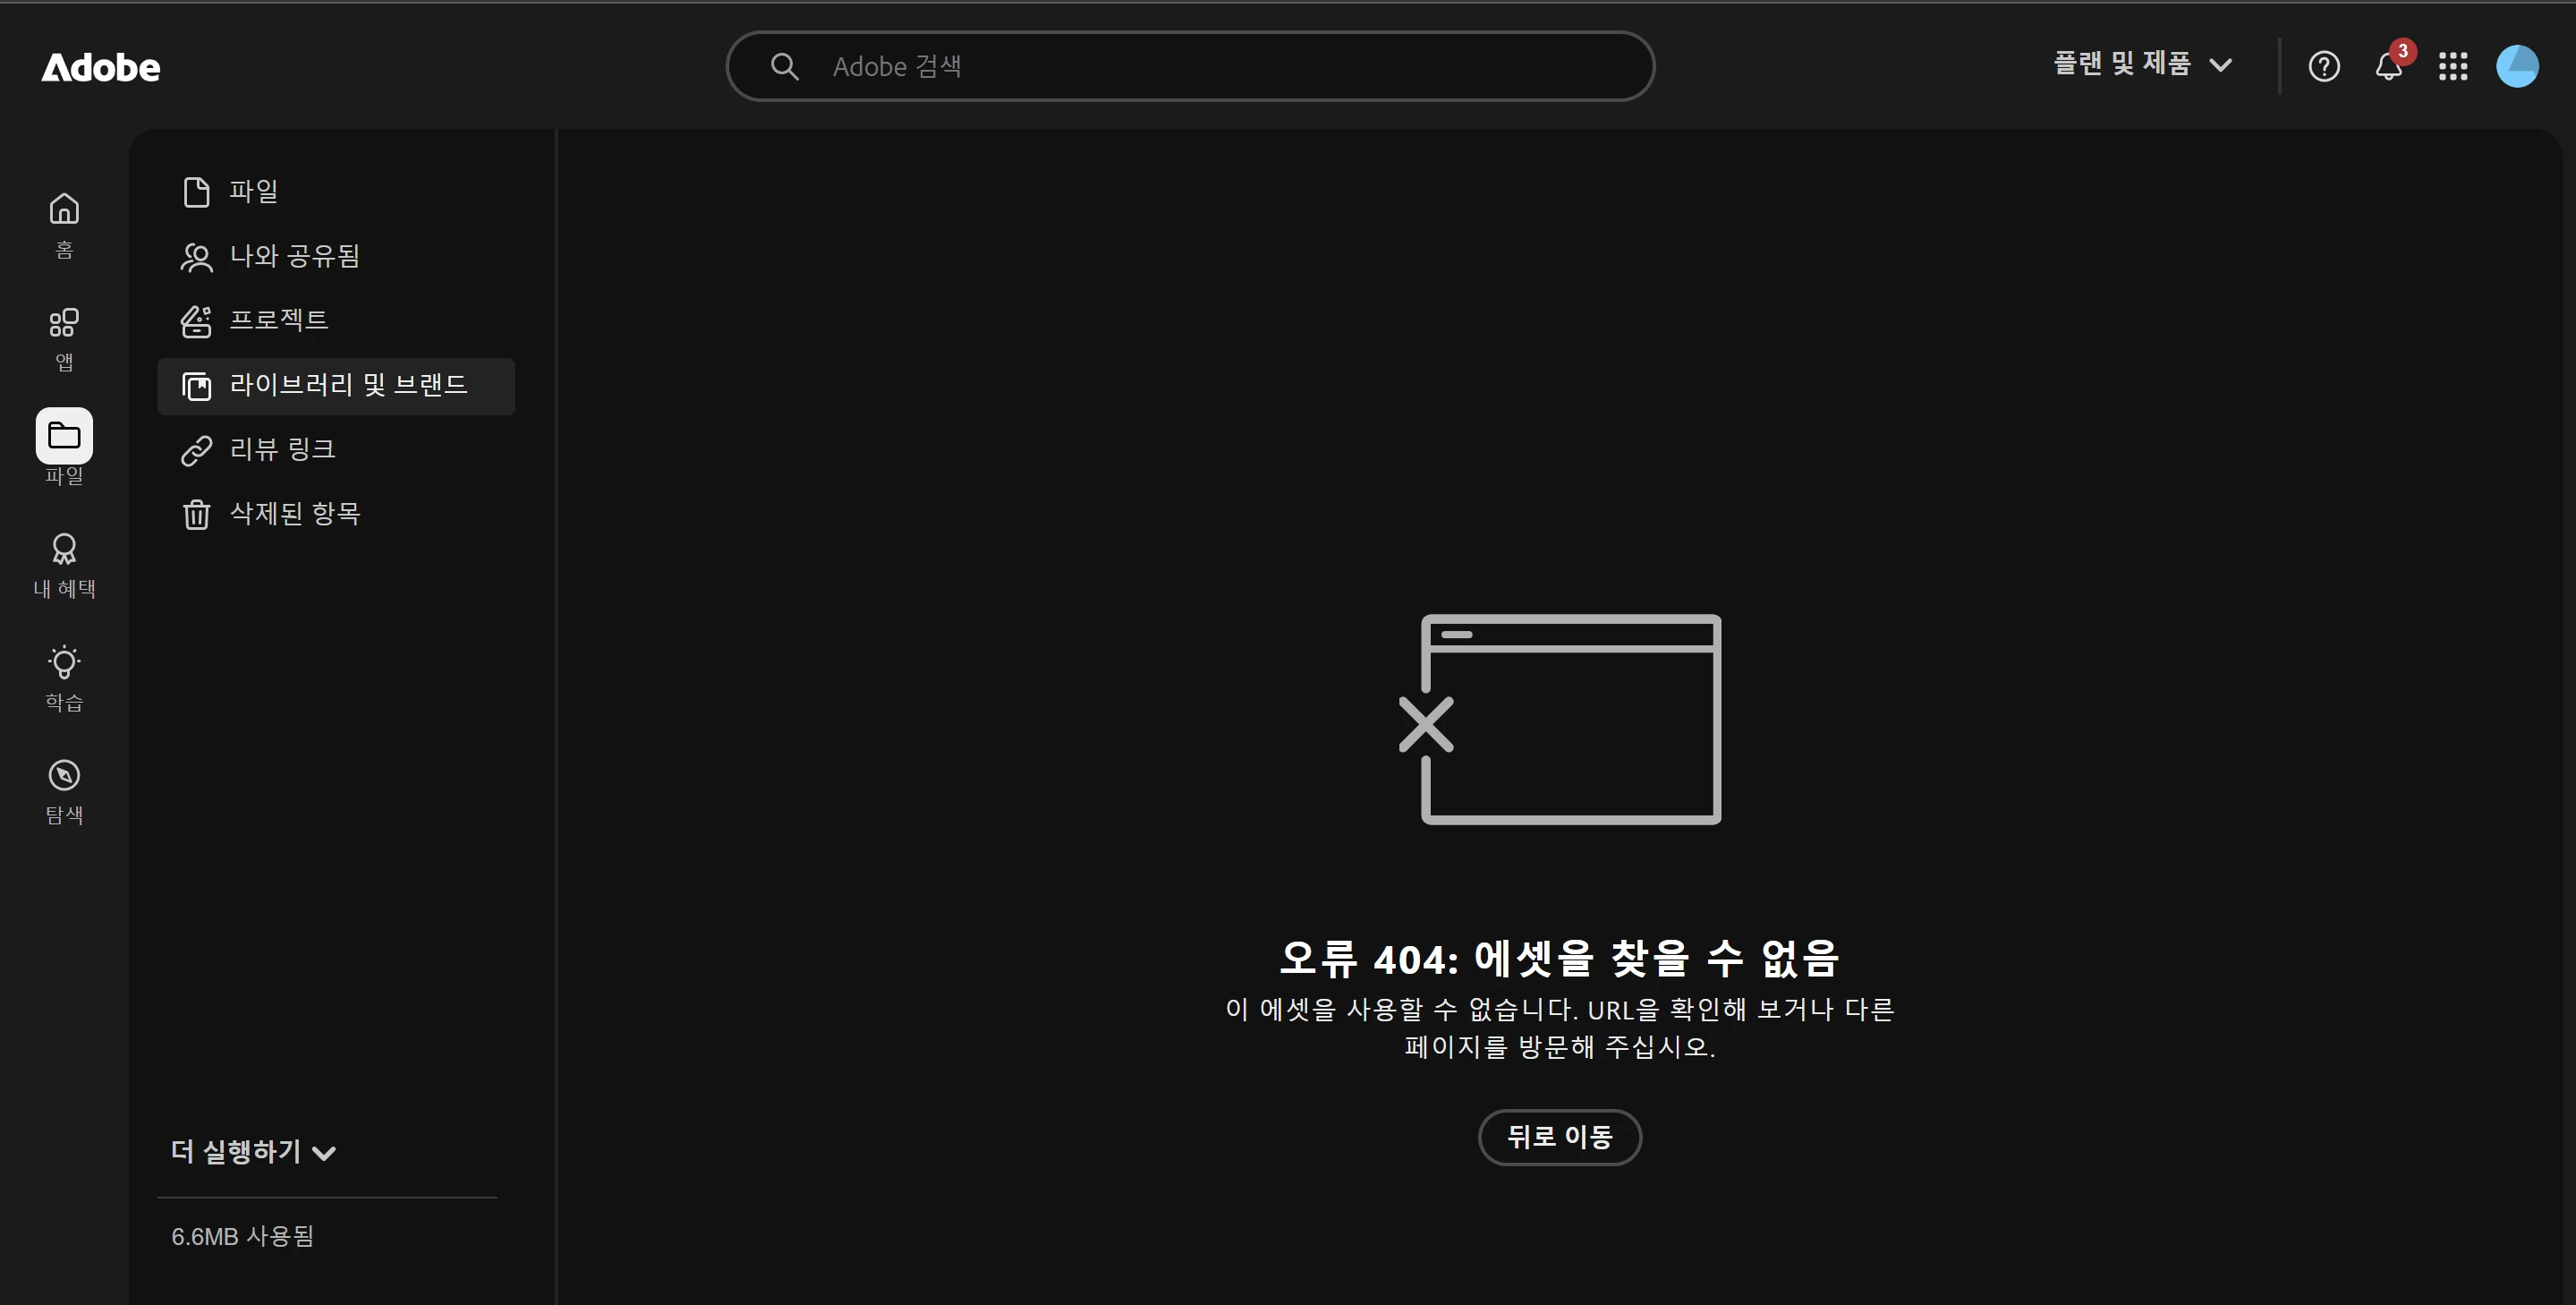Click the Adobe 검색 search field
The image size is (2576, 1305).
click(1190, 67)
